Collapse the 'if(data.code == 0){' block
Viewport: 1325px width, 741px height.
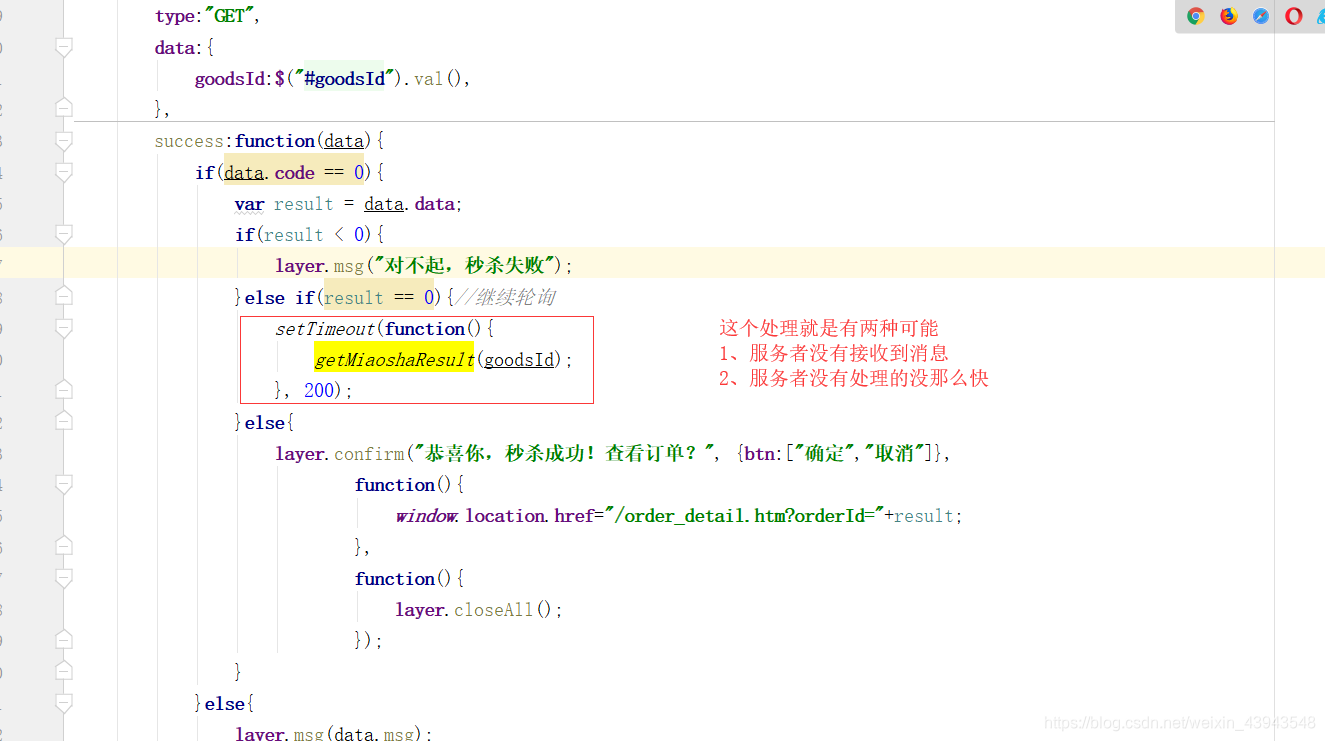click(x=64, y=173)
